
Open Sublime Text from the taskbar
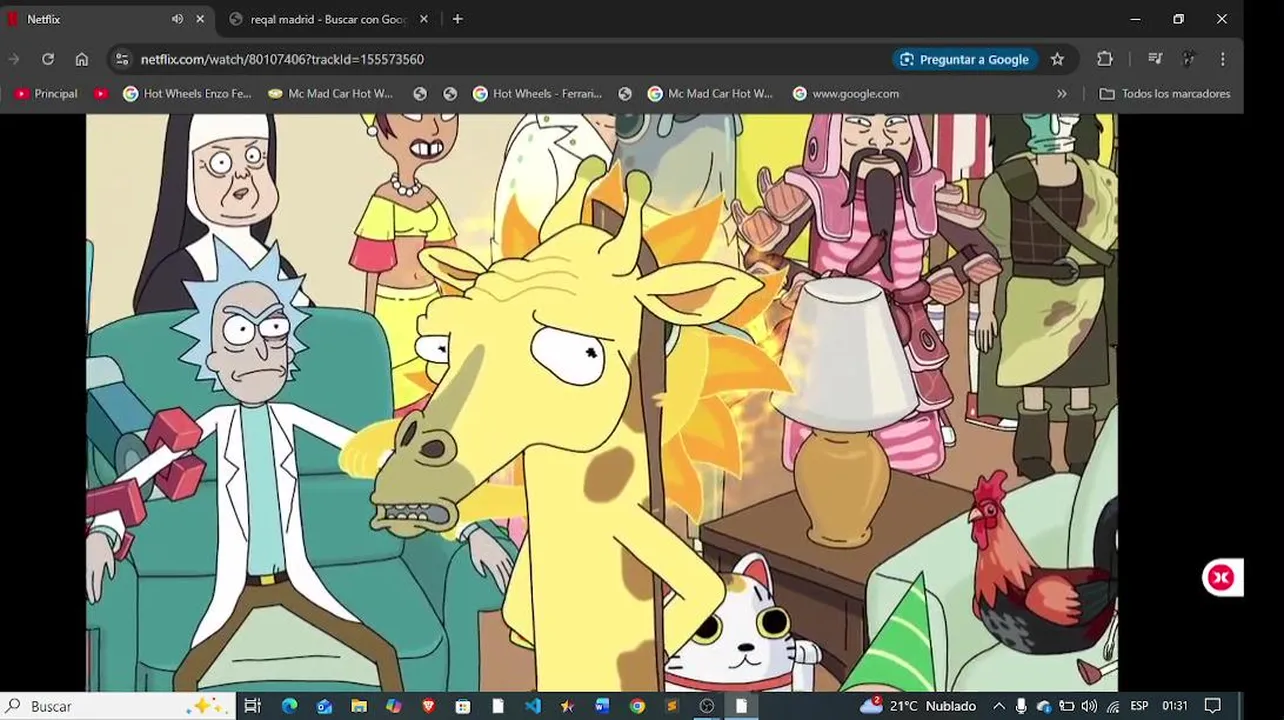(x=672, y=706)
